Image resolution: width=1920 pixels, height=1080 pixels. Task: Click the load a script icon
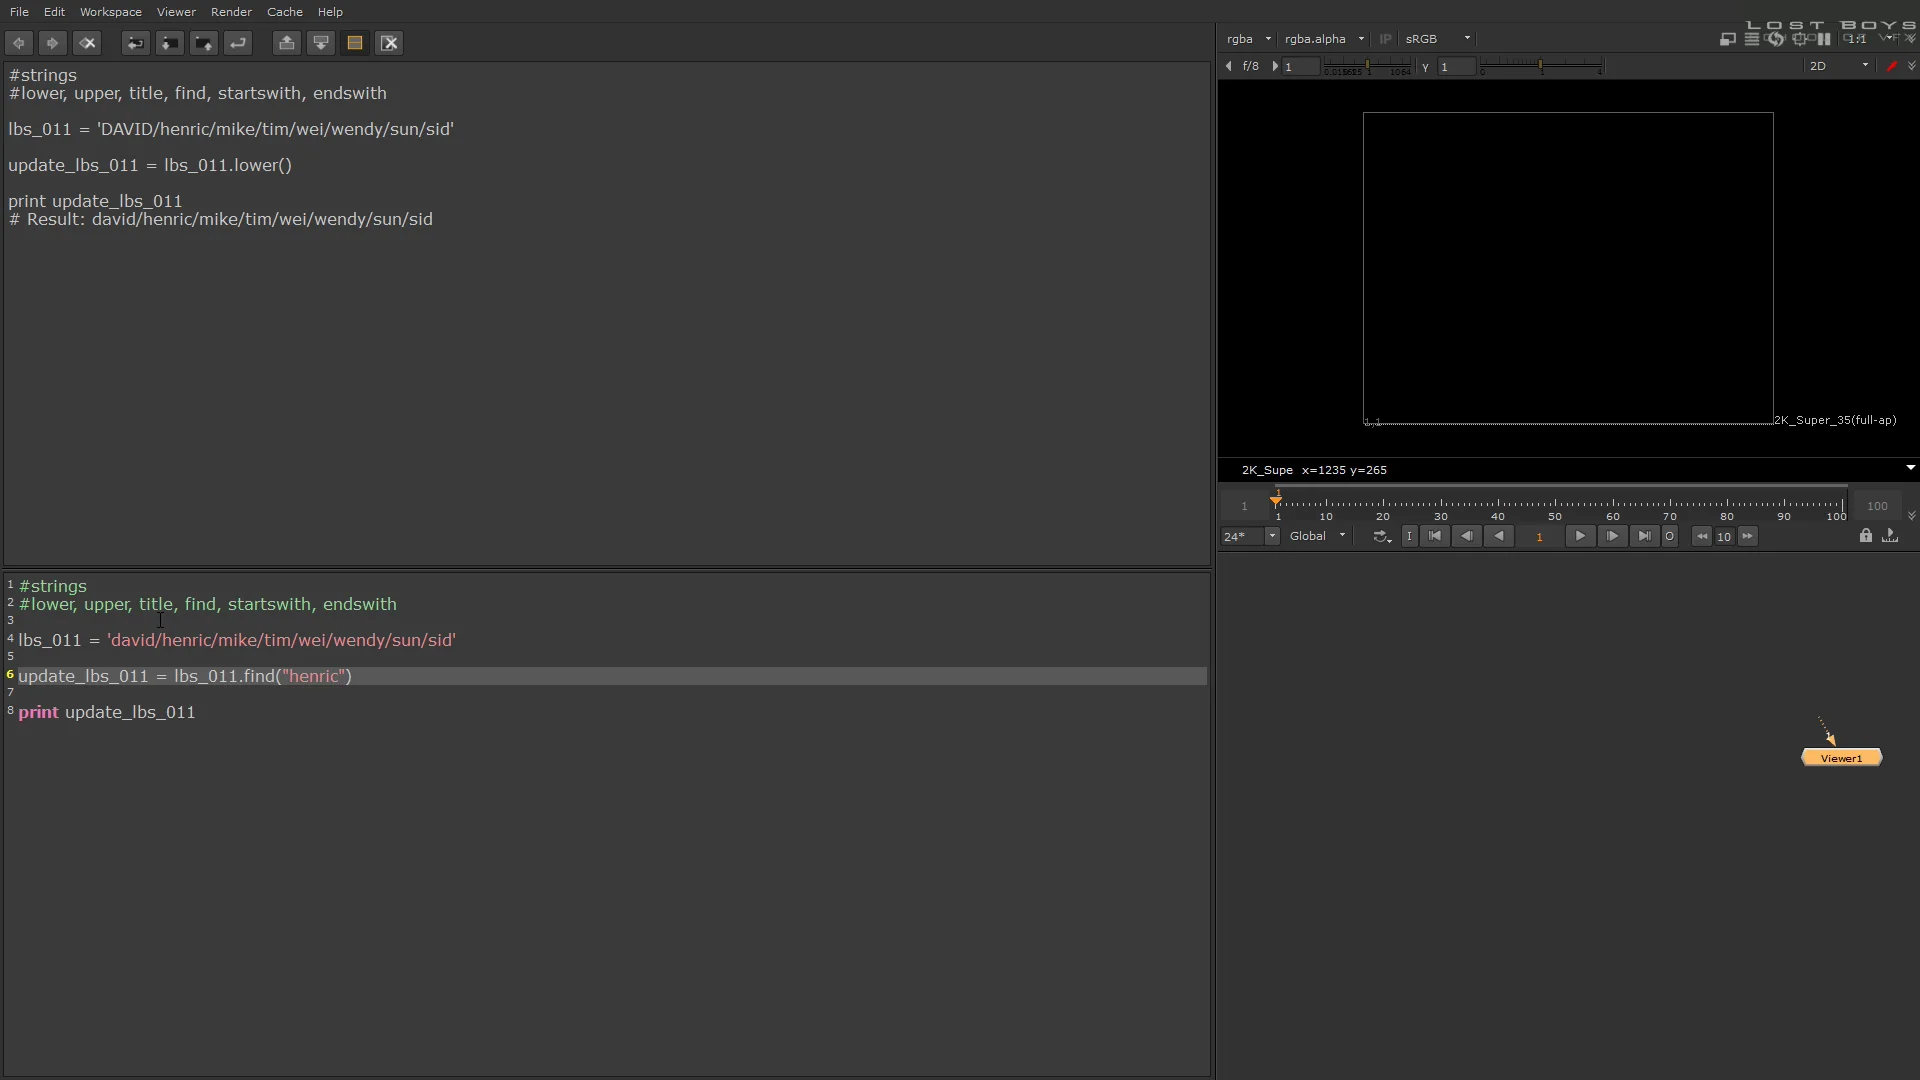click(170, 43)
